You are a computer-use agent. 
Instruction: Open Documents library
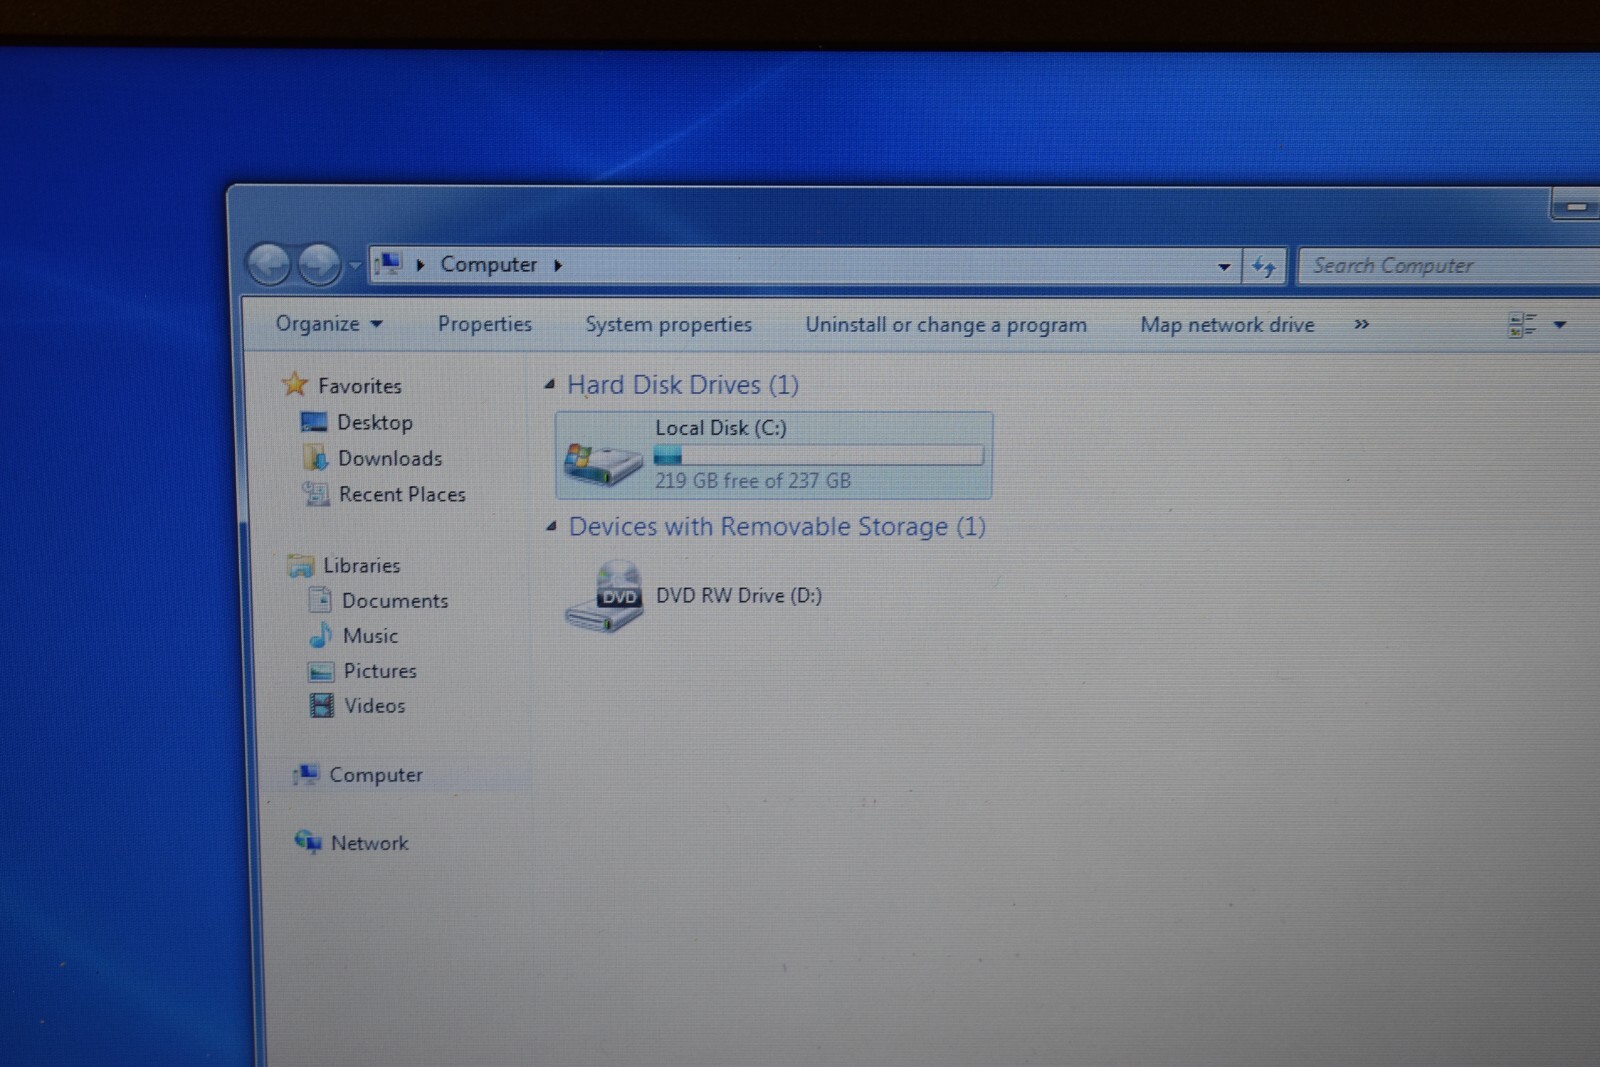(394, 600)
